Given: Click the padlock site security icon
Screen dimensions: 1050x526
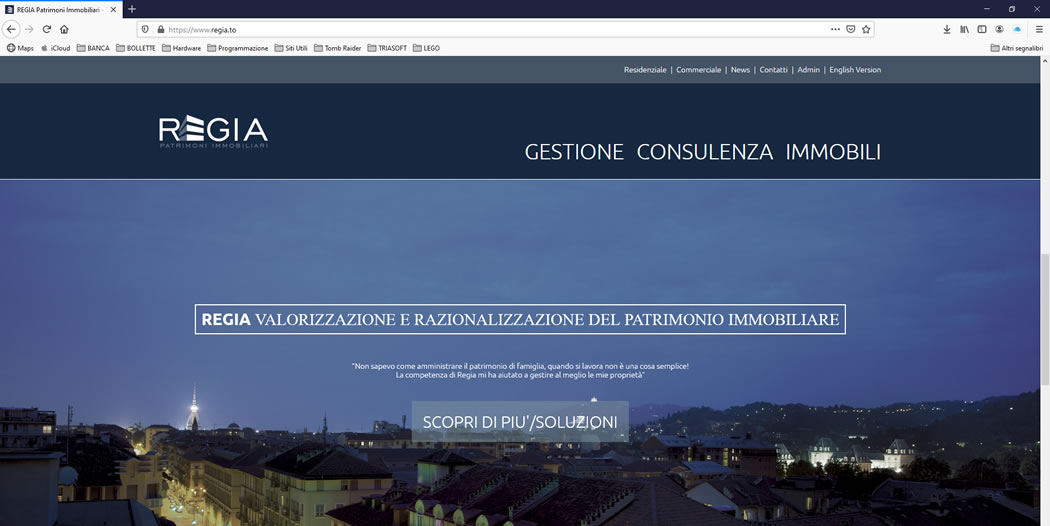Looking at the screenshot, I should coord(160,29).
